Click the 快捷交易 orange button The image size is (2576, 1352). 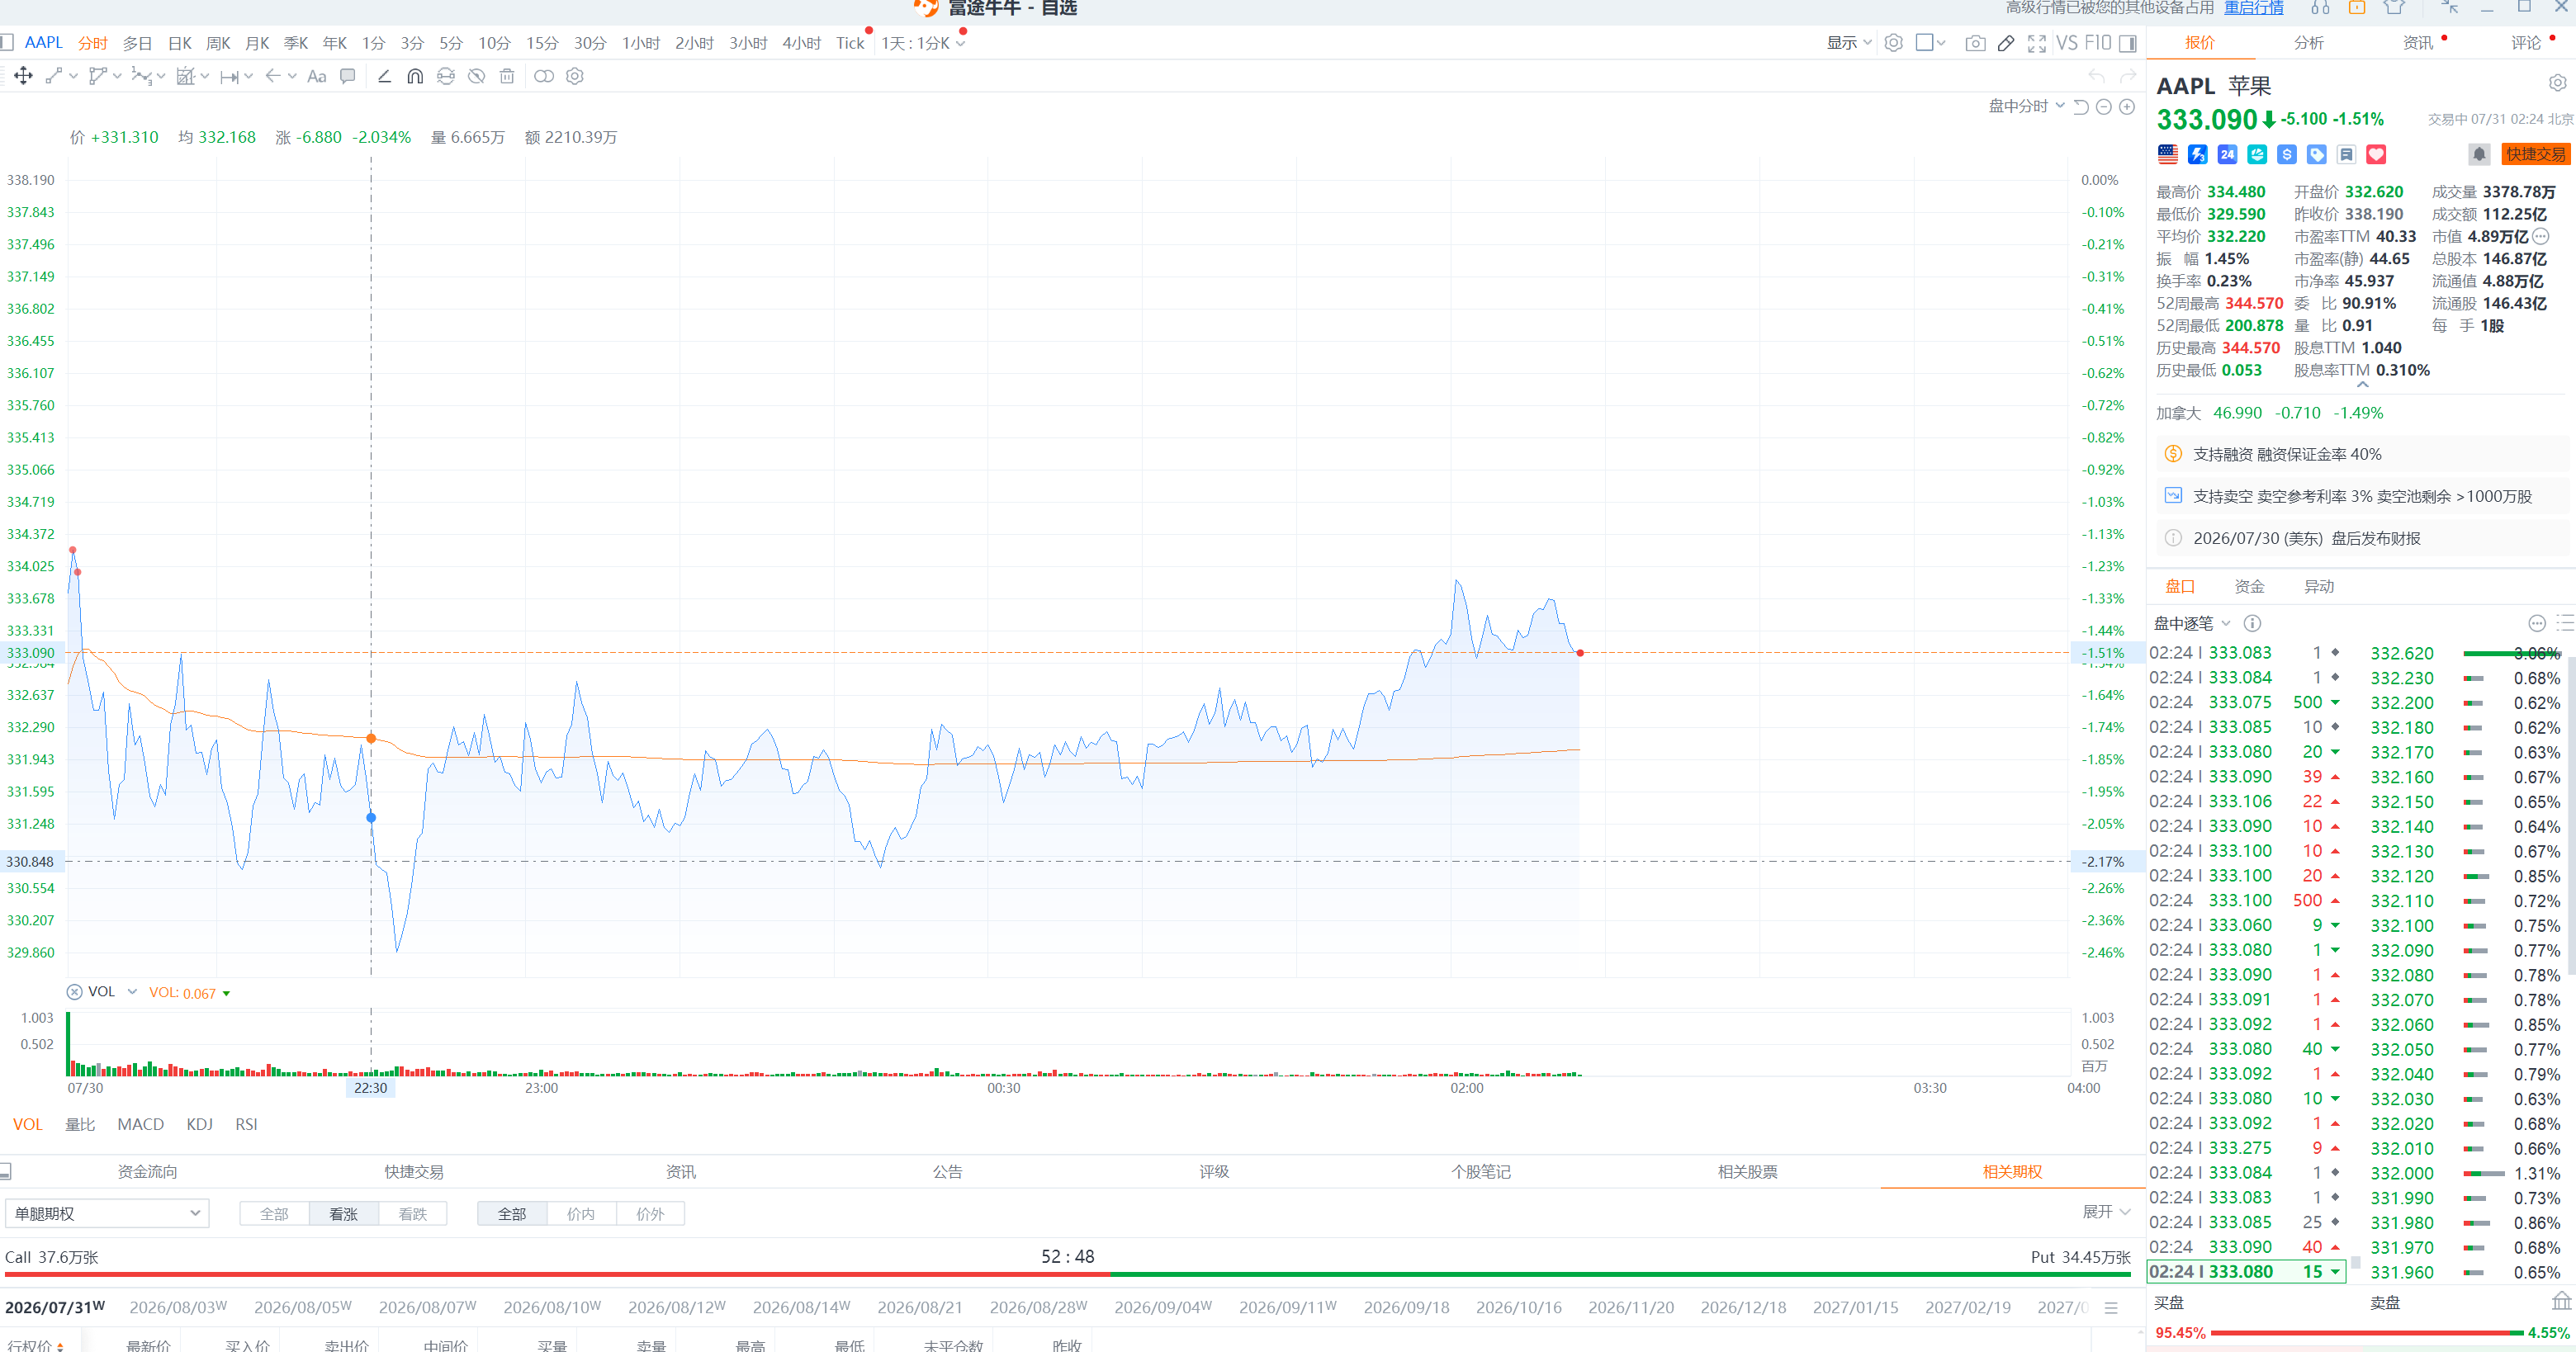point(2535,154)
